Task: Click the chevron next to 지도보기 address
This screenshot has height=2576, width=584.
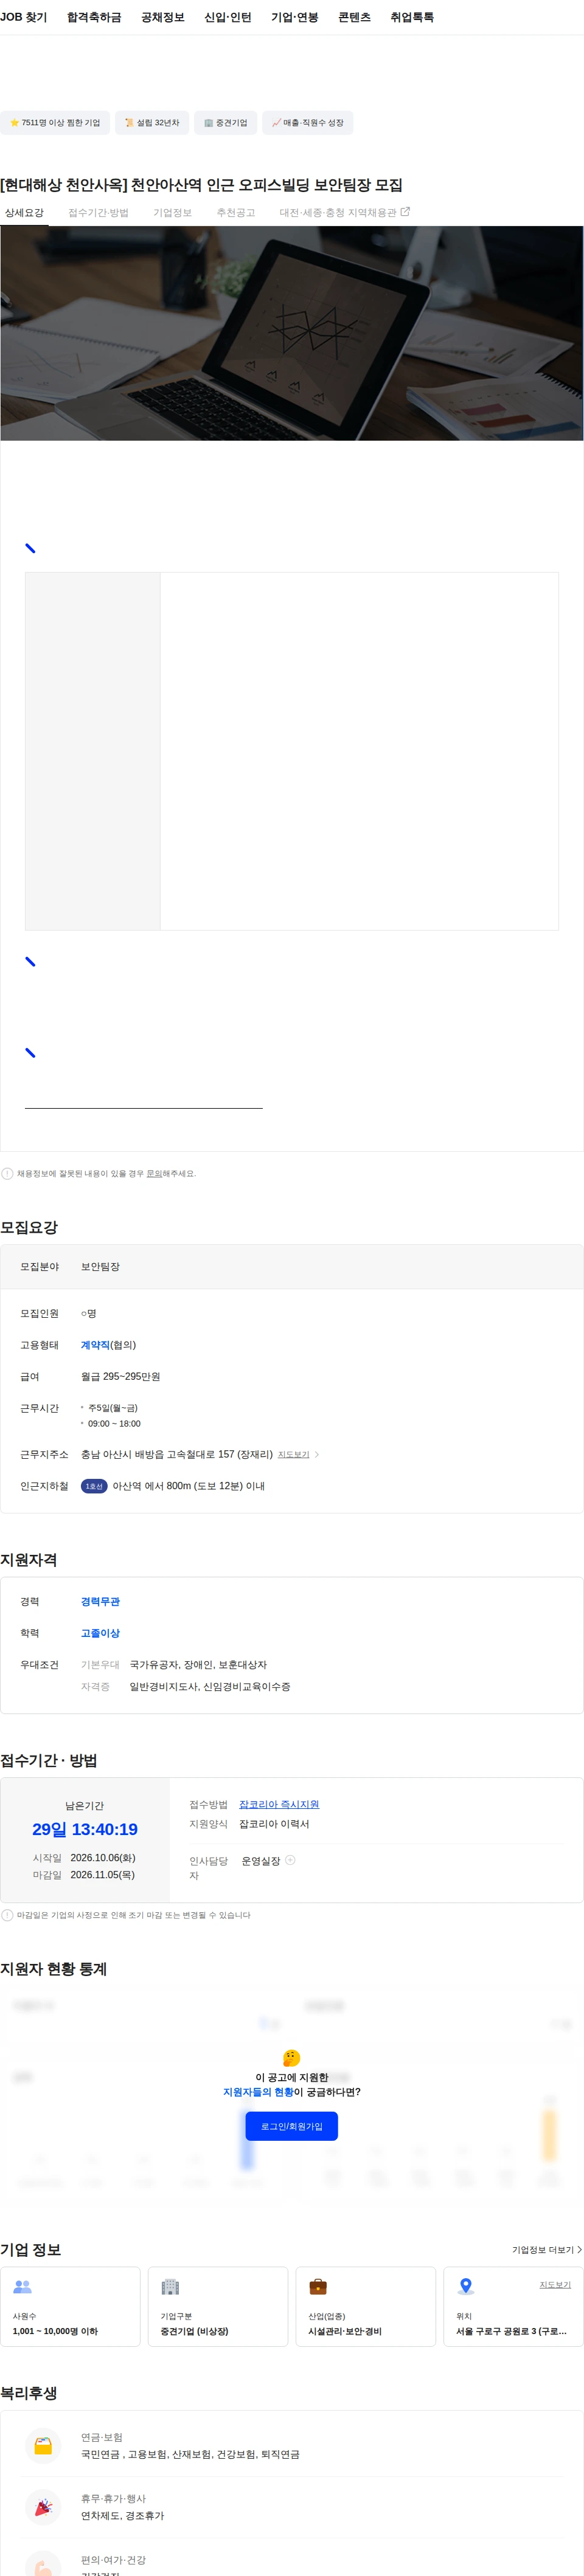Action: (x=317, y=1455)
